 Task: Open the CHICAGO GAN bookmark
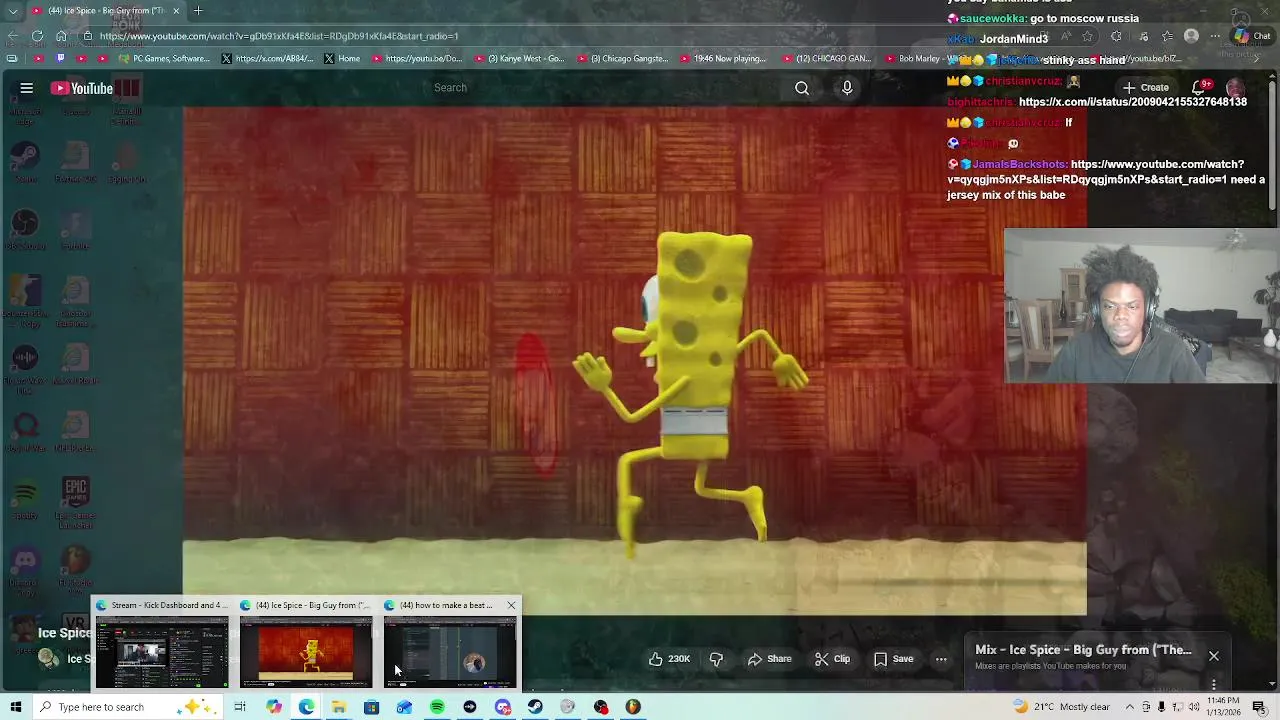826,58
